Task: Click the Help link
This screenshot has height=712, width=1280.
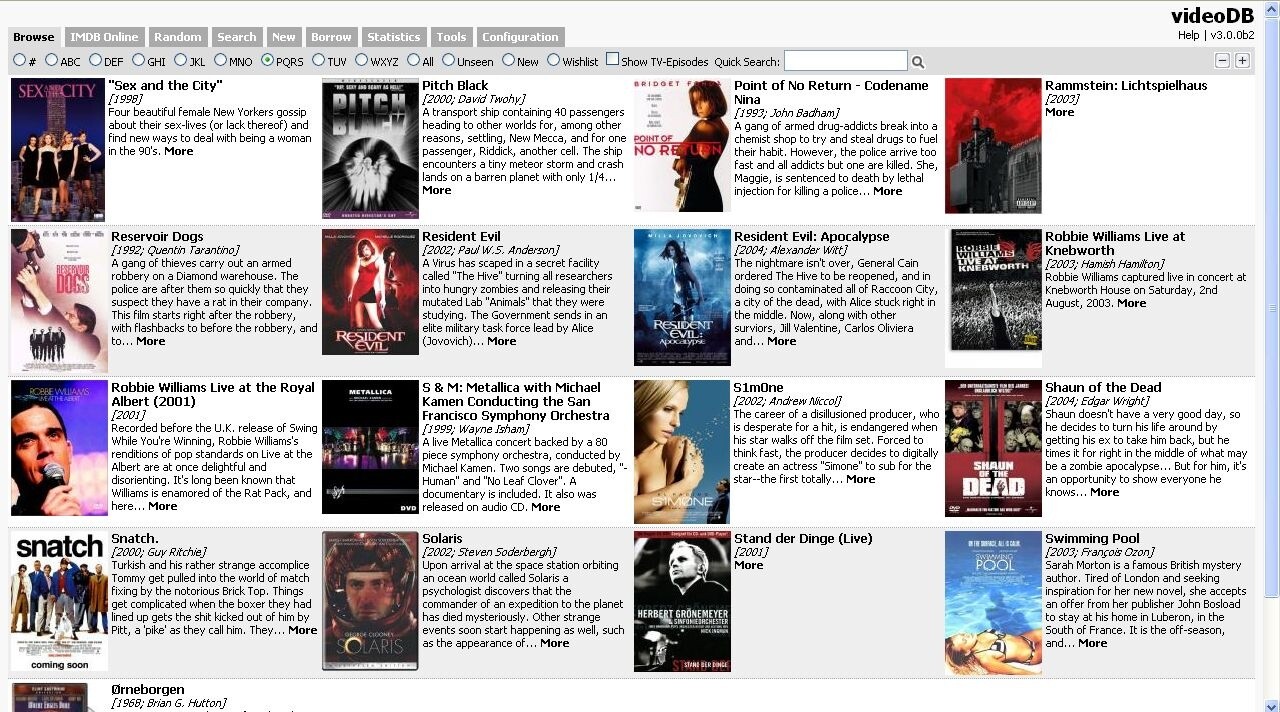Action: click(x=1188, y=34)
